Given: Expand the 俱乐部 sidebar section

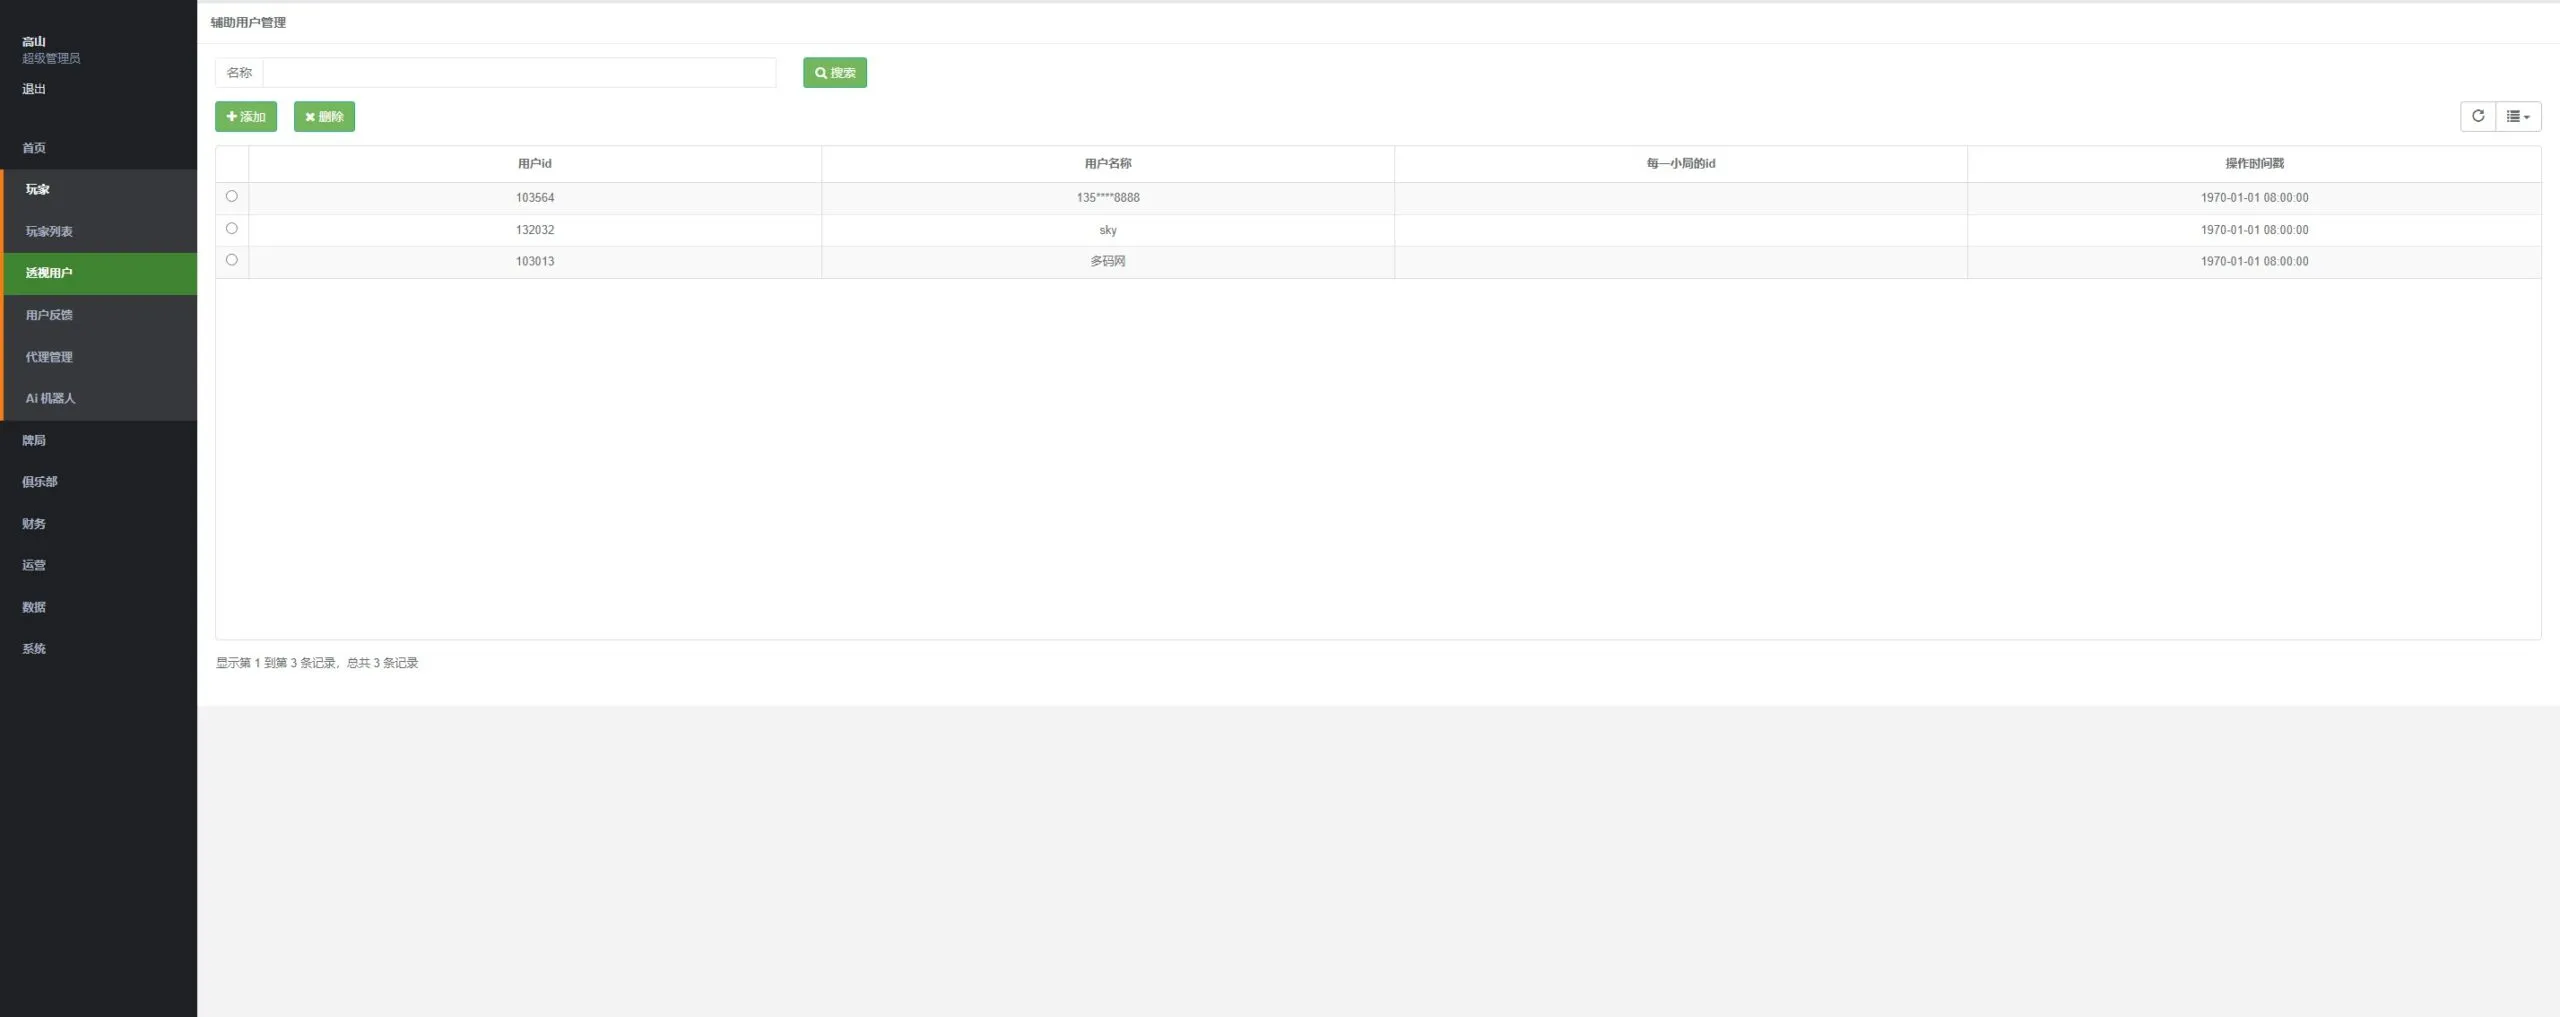Looking at the screenshot, I should 99,482.
